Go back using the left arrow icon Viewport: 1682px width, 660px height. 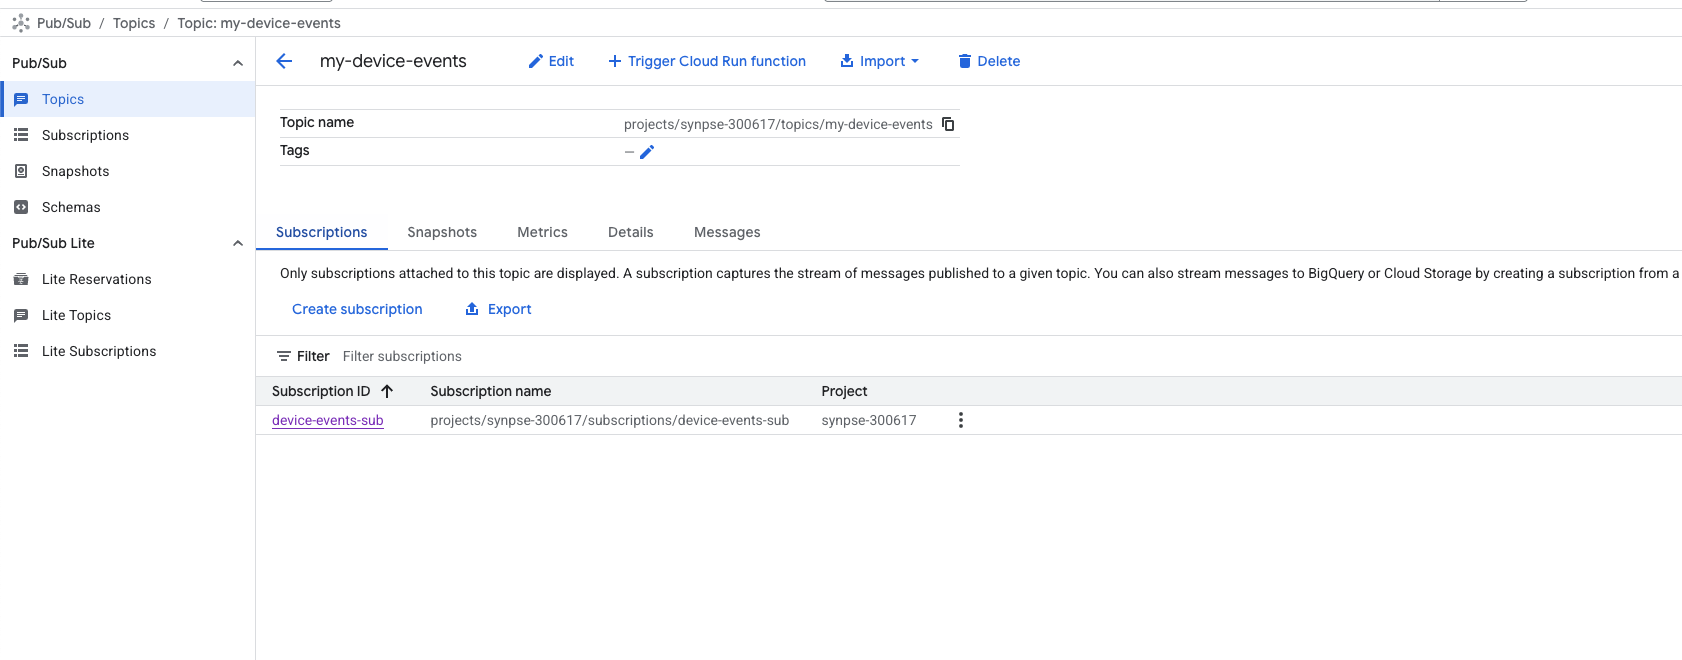284,61
